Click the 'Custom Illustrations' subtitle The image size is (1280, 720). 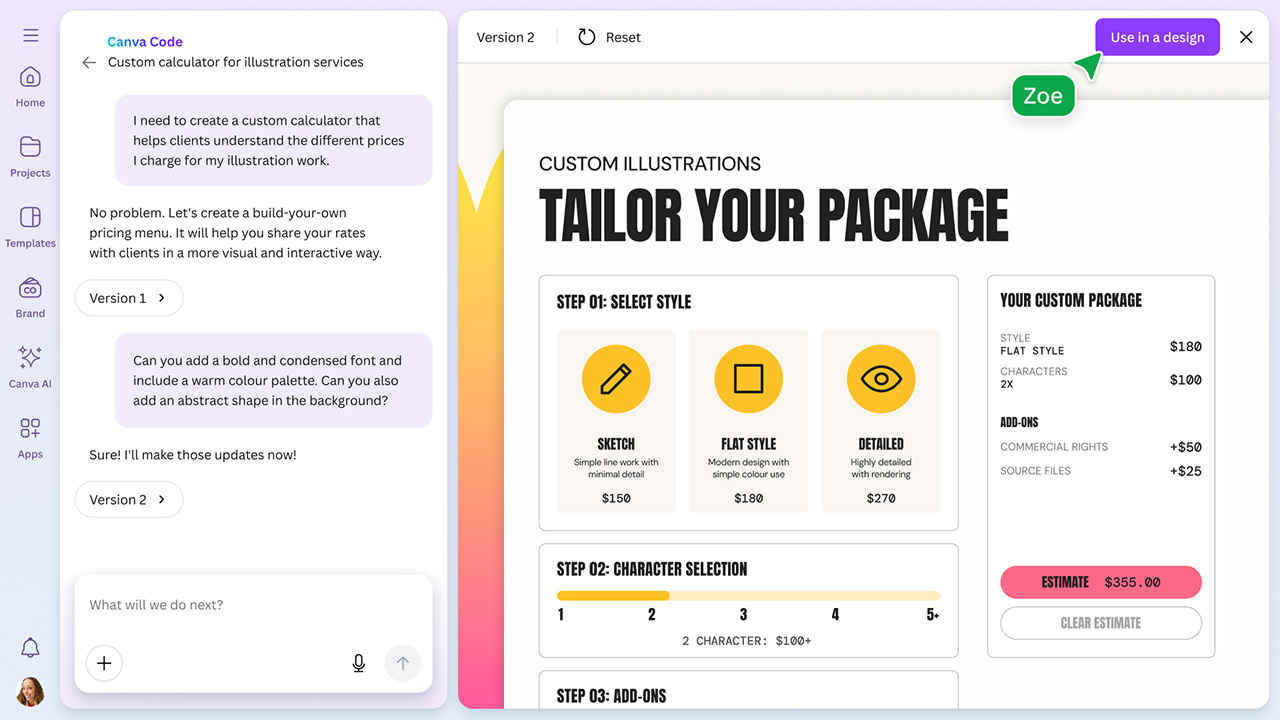(650, 164)
